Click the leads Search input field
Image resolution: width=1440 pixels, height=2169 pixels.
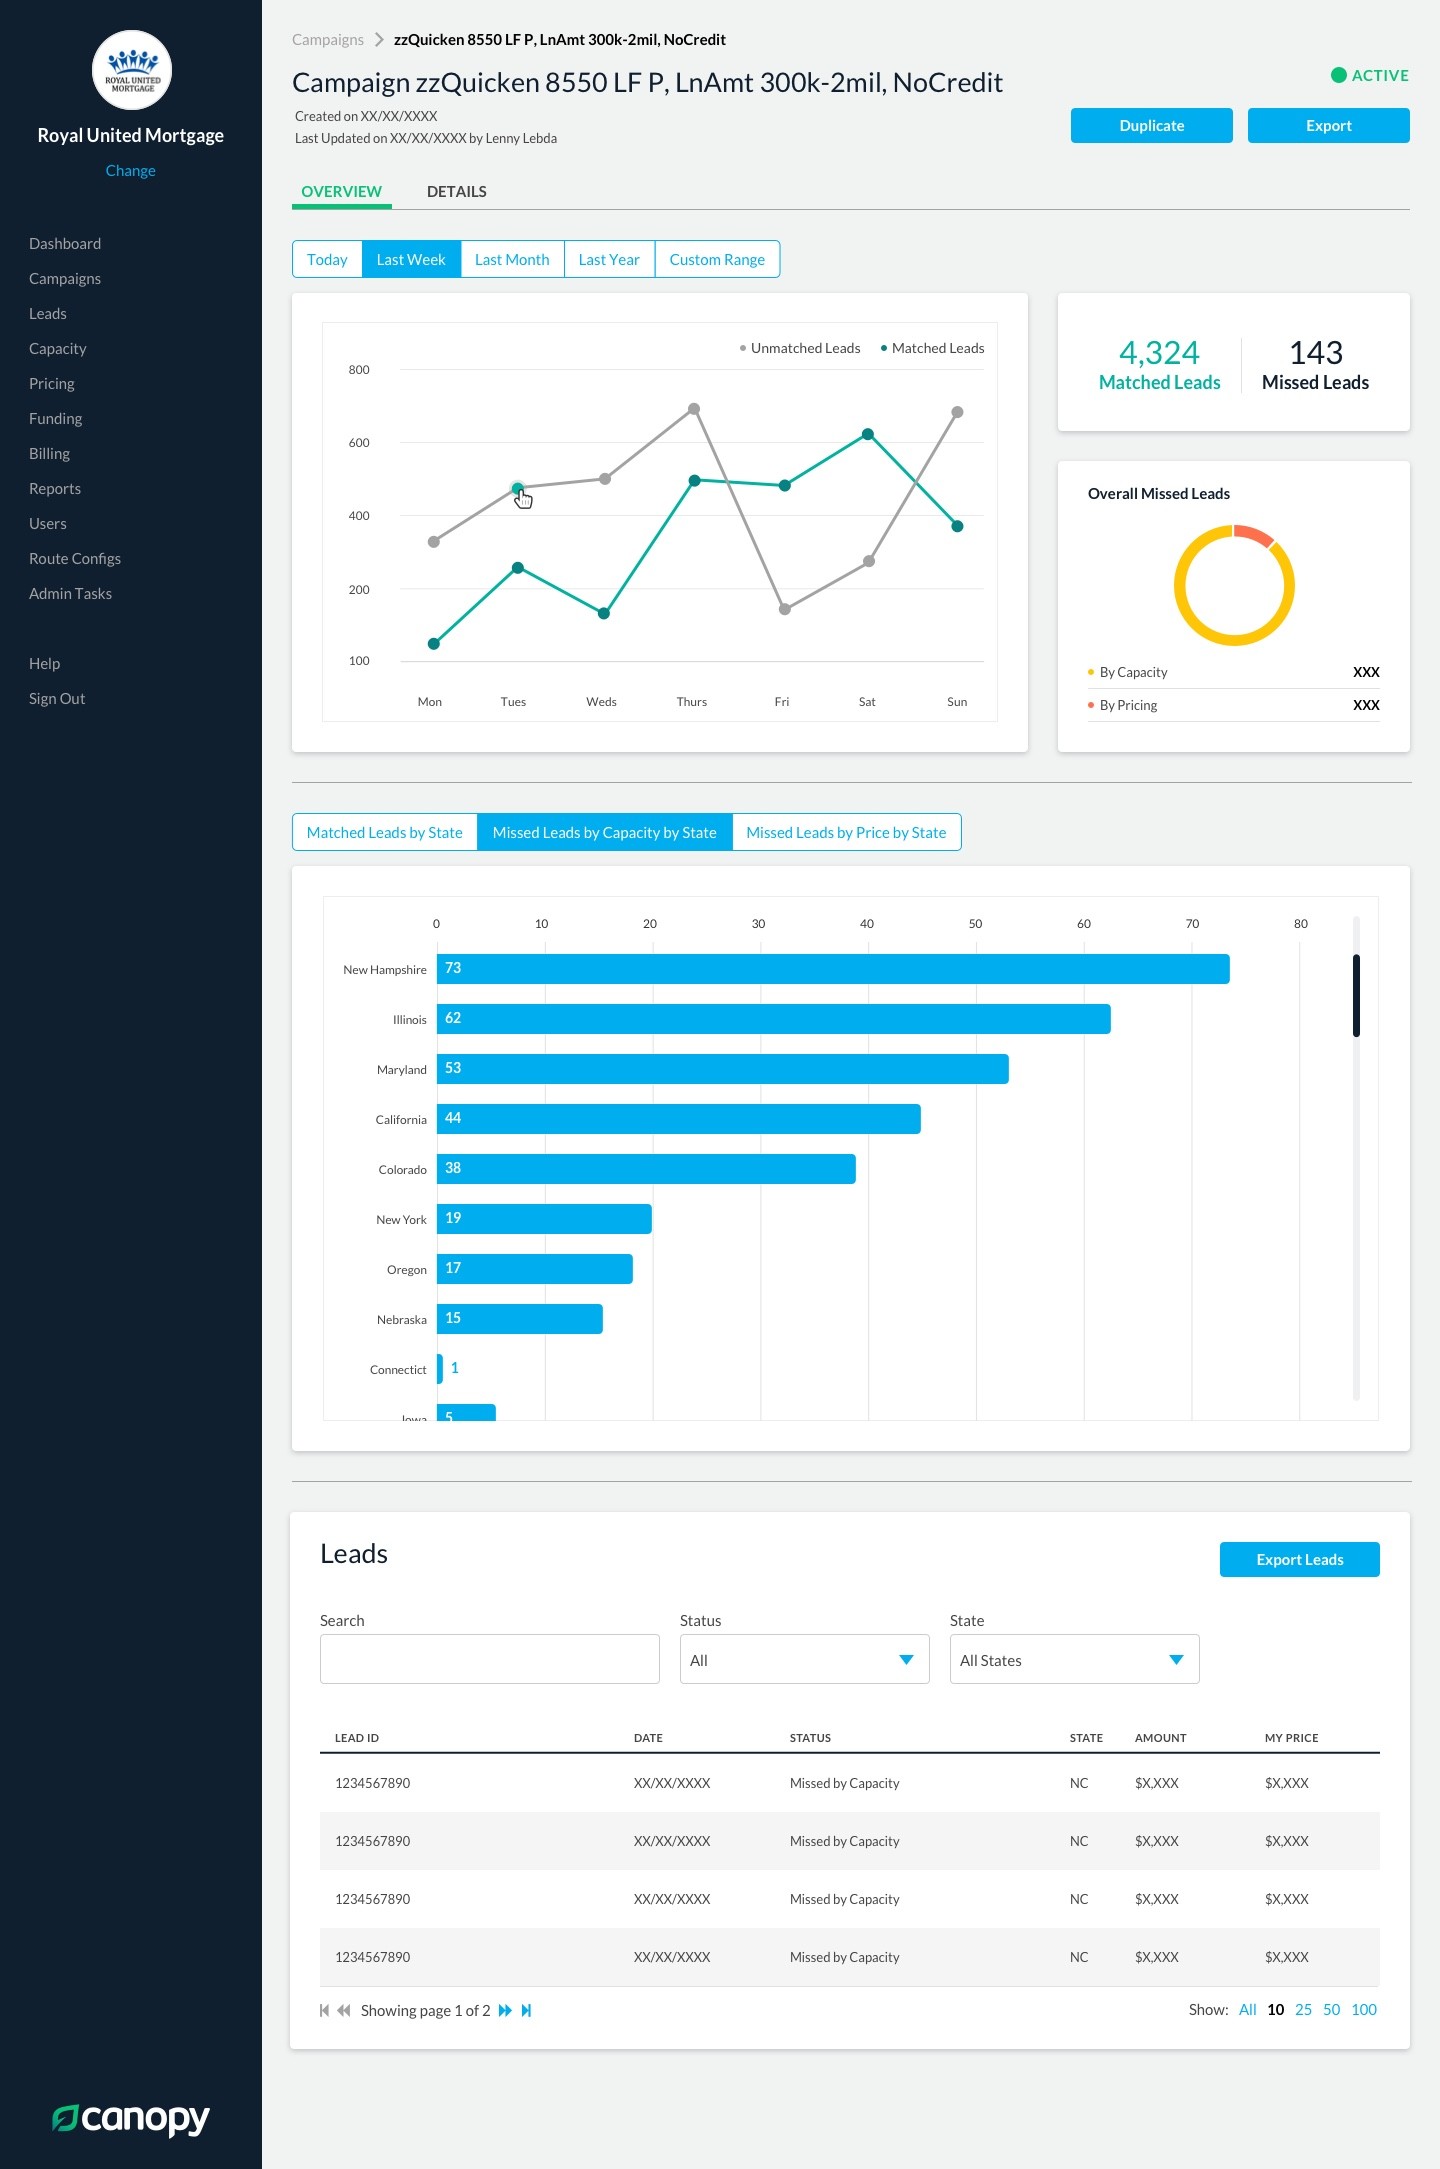490,1659
